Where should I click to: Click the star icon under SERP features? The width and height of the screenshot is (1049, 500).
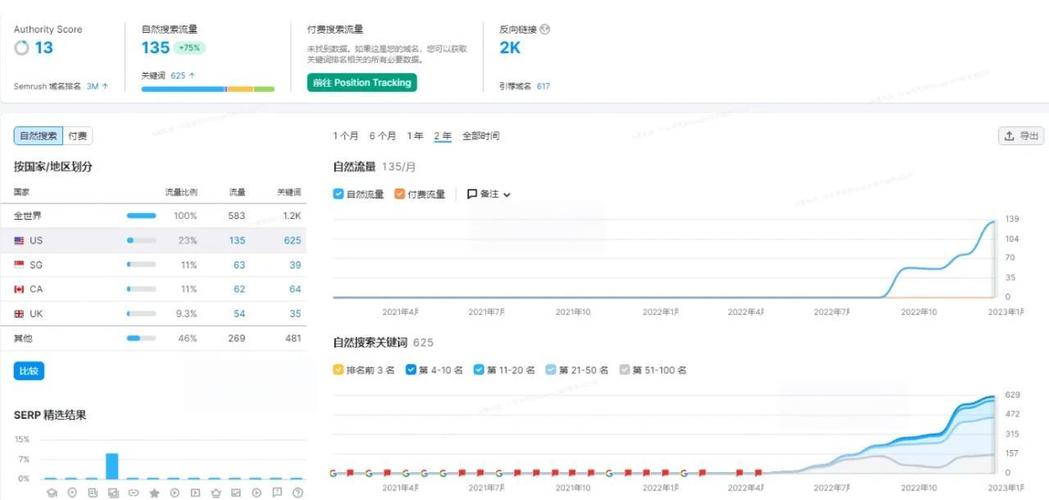[154, 492]
